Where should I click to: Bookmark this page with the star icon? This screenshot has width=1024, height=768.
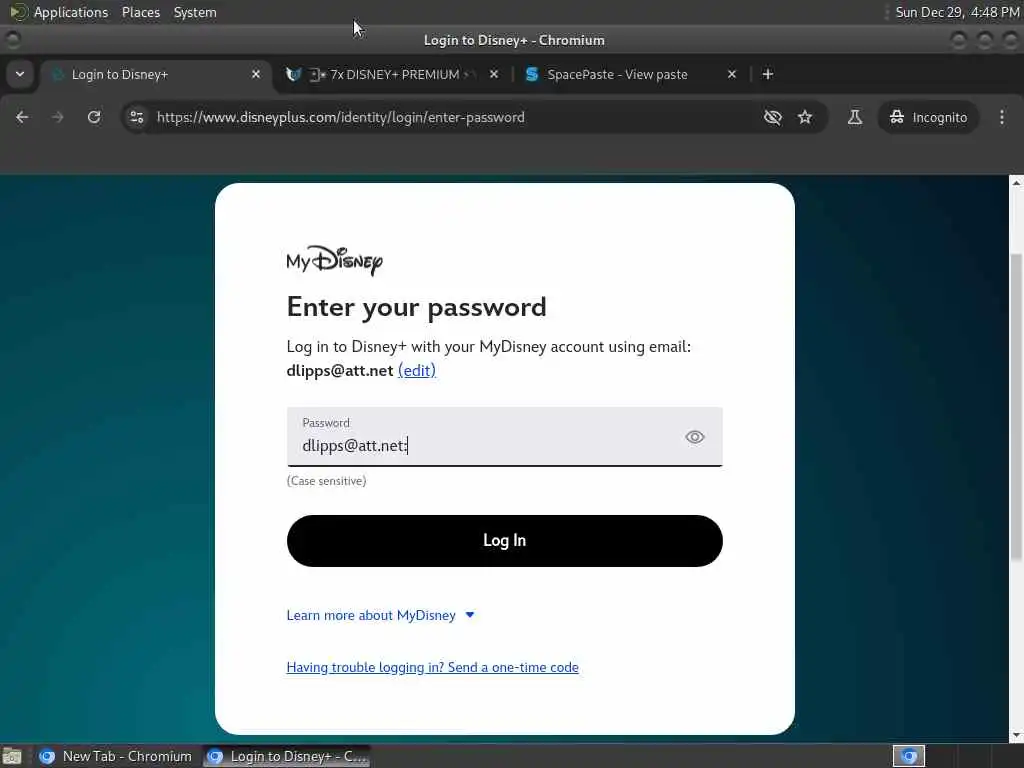(x=805, y=117)
